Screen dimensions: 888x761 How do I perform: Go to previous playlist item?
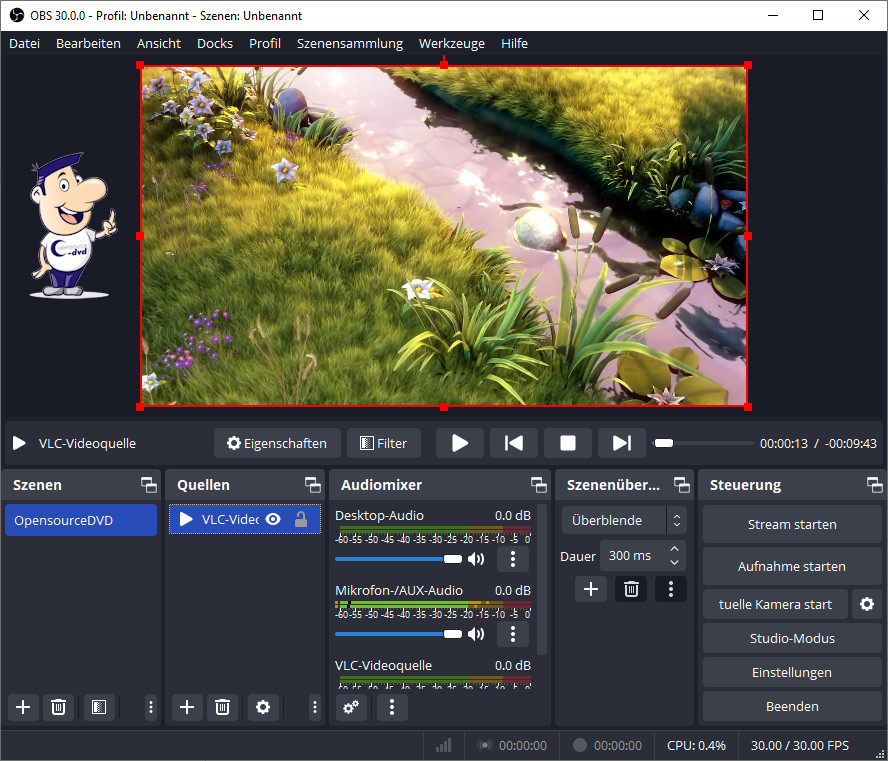[x=513, y=443]
